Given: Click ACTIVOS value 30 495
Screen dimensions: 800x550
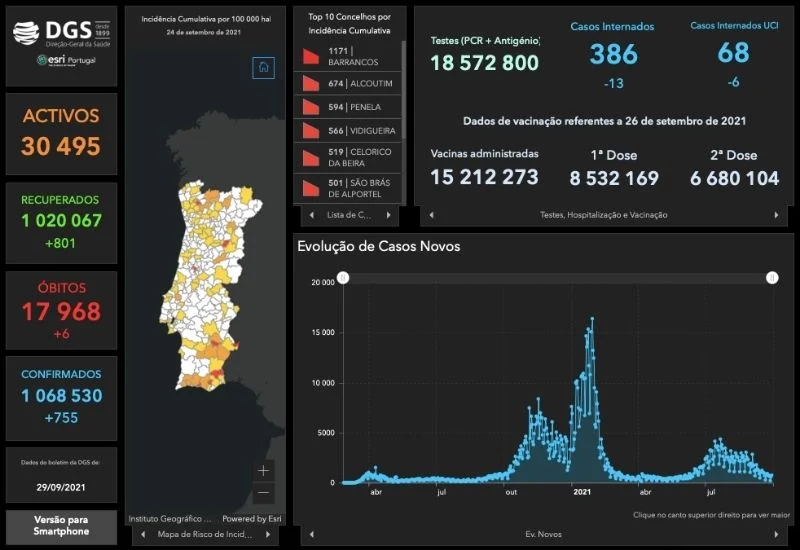Looking at the screenshot, I should (x=61, y=146).
